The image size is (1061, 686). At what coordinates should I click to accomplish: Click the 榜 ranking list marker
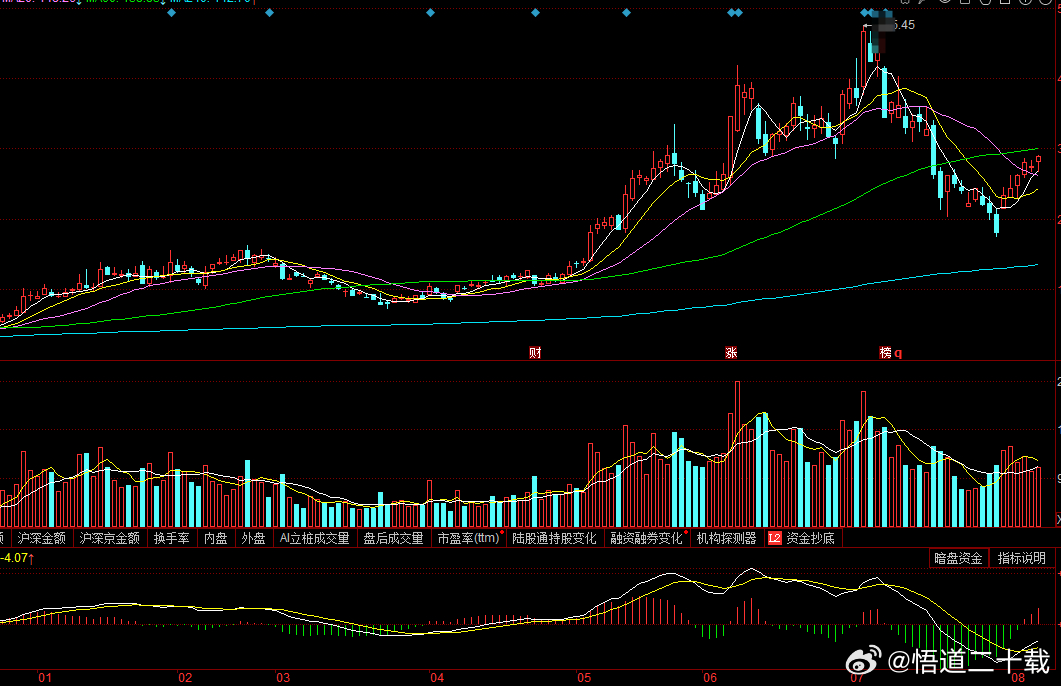click(885, 352)
